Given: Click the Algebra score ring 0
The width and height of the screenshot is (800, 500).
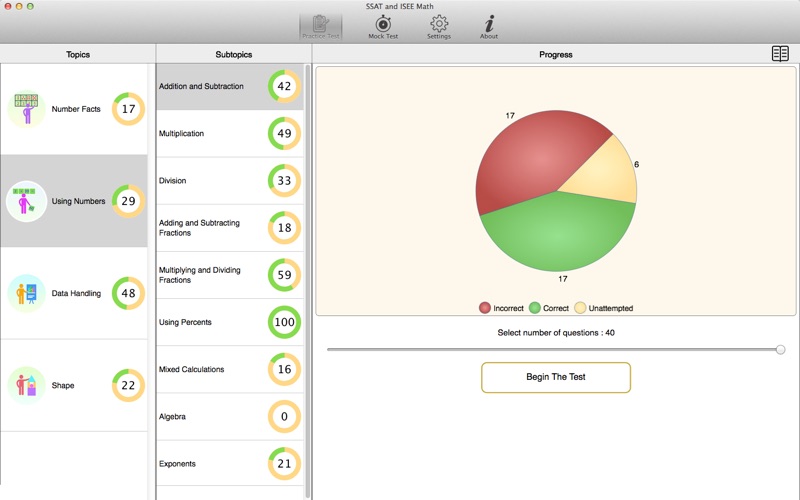Looking at the screenshot, I should tap(284, 416).
